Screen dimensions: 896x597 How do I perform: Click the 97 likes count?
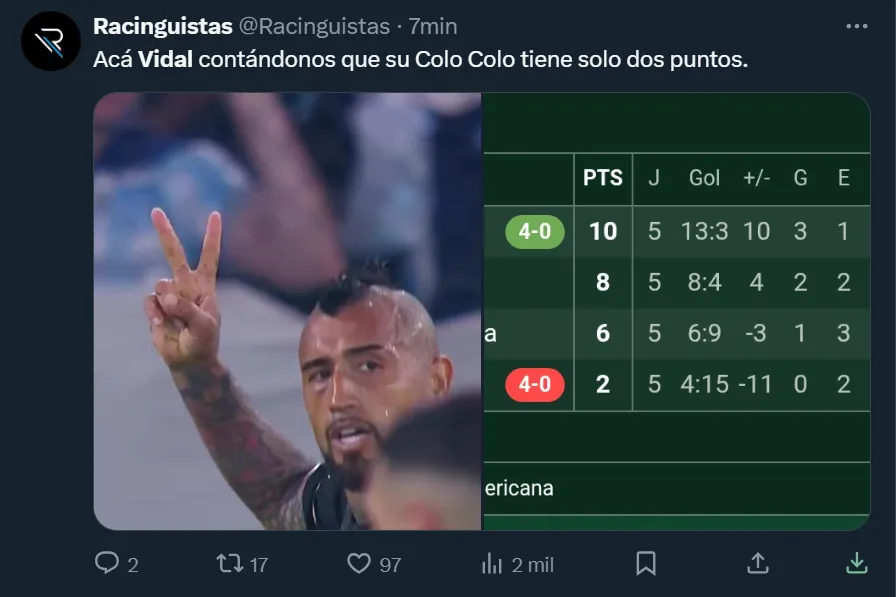click(x=390, y=565)
